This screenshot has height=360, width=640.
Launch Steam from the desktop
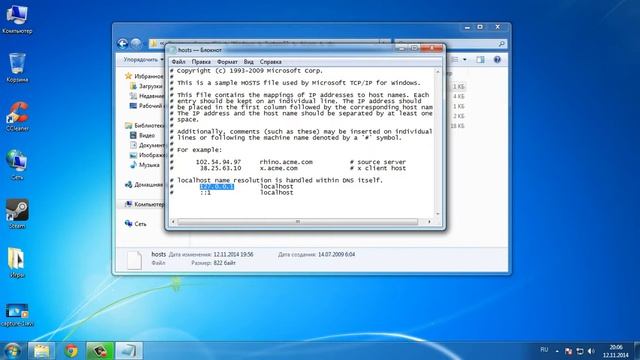point(17,214)
